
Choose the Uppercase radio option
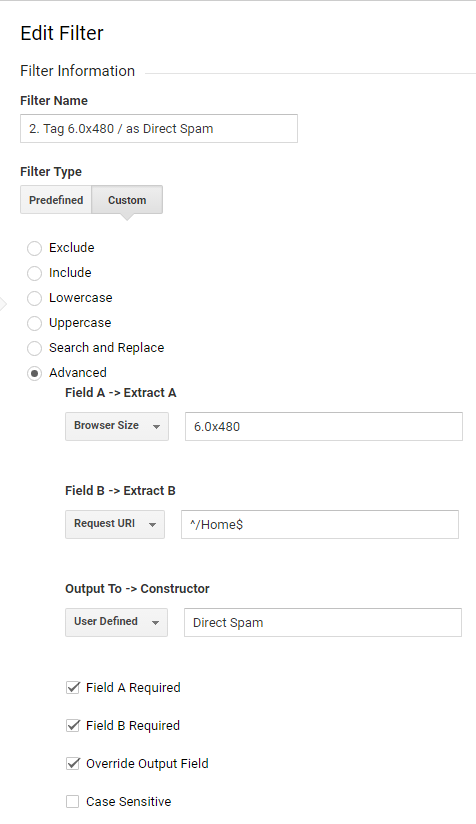[35, 323]
